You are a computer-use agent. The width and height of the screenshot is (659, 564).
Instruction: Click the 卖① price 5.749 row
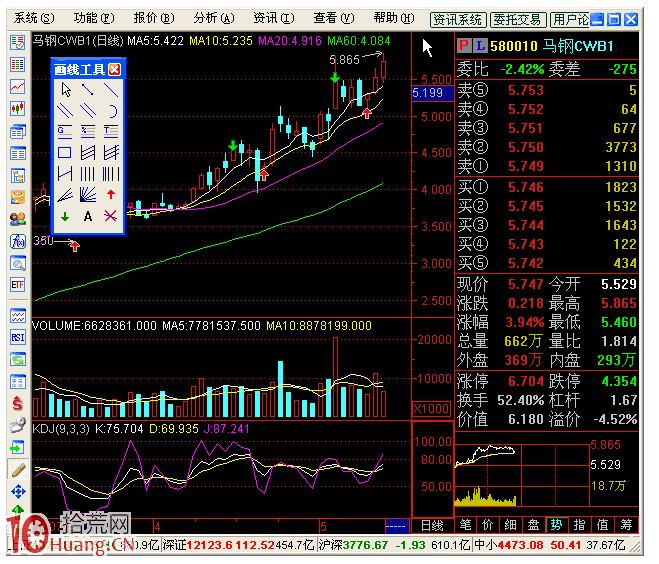pyautogui.click(x=547, y=166)
